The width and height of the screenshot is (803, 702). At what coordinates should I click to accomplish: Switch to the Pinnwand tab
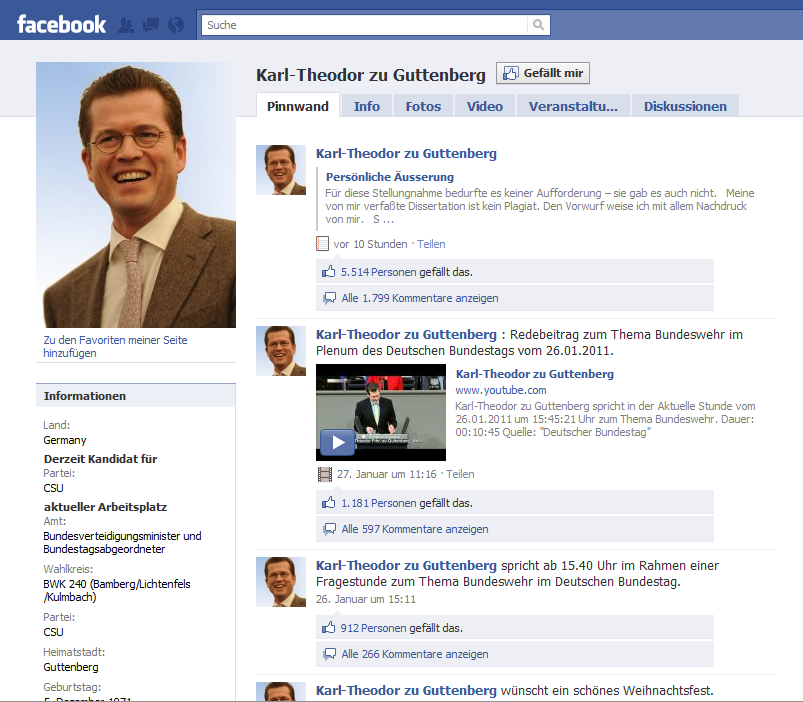pyautogui.click(x=298, y=106)
